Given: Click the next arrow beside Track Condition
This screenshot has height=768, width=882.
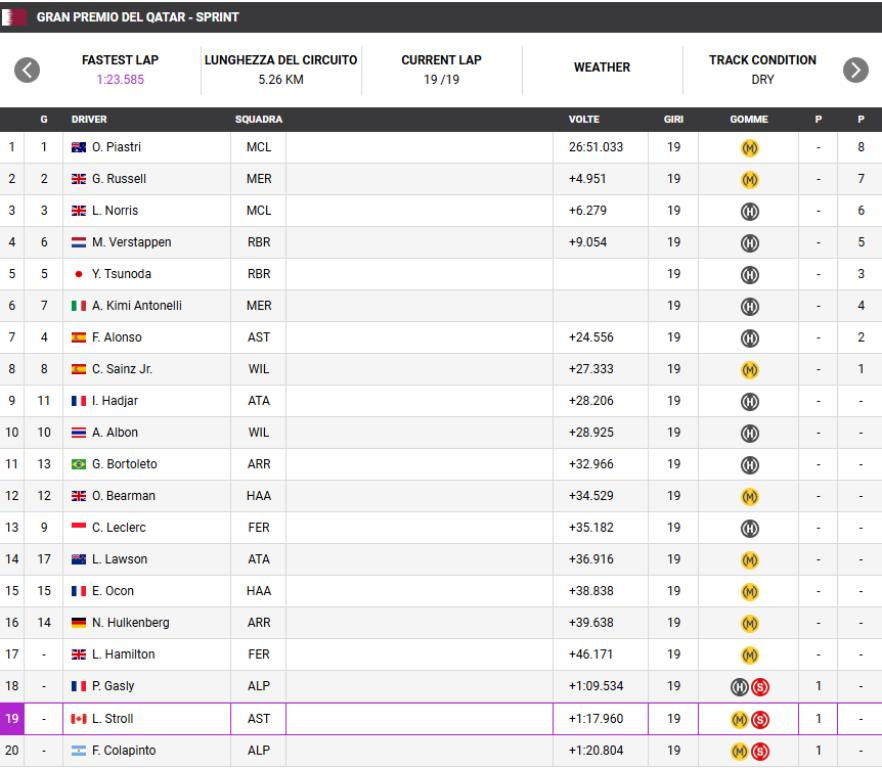Looking at the screenshot, I should 856,70.
